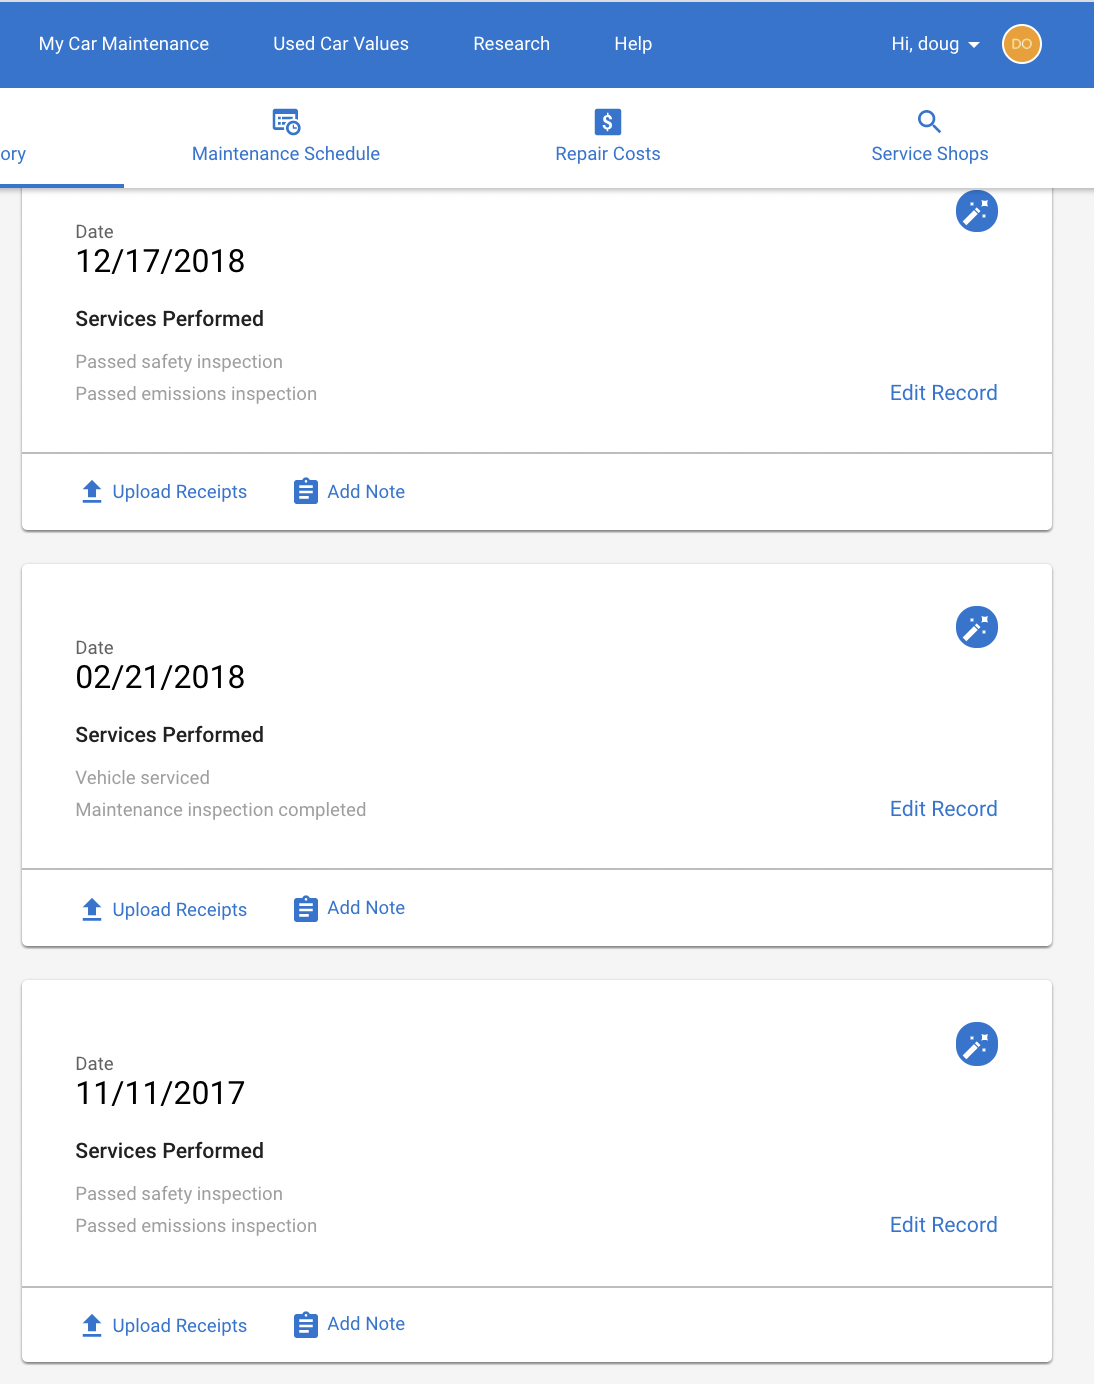Screen dimensions: 1094x1384
Task: Open My Car Maintenance menu item
Action: click(124, 44)
